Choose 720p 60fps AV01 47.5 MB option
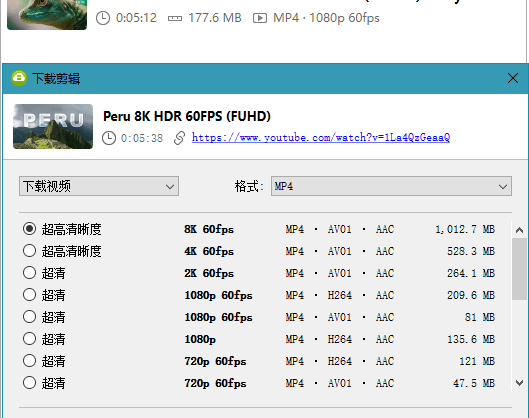 point(29,383)
